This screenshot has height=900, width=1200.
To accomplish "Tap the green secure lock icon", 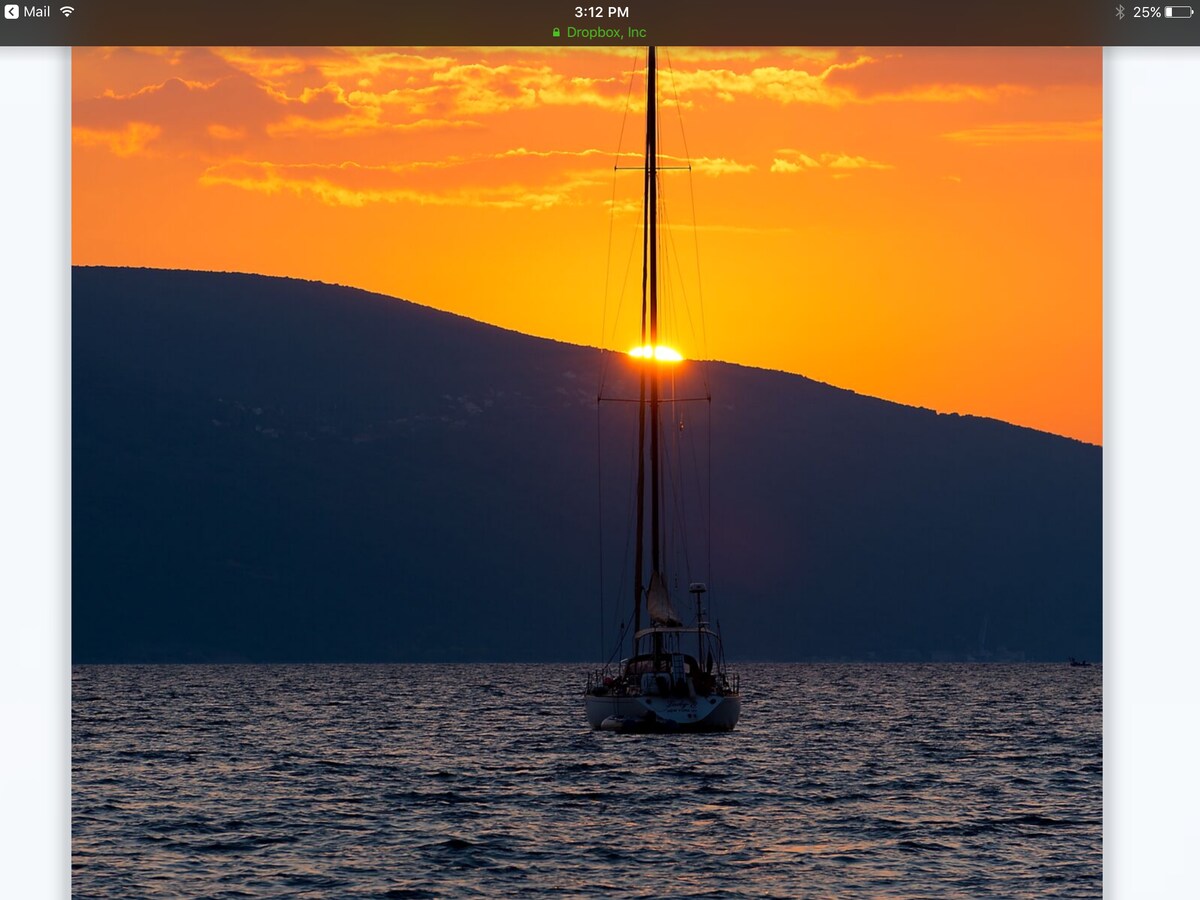I will 557,33.
